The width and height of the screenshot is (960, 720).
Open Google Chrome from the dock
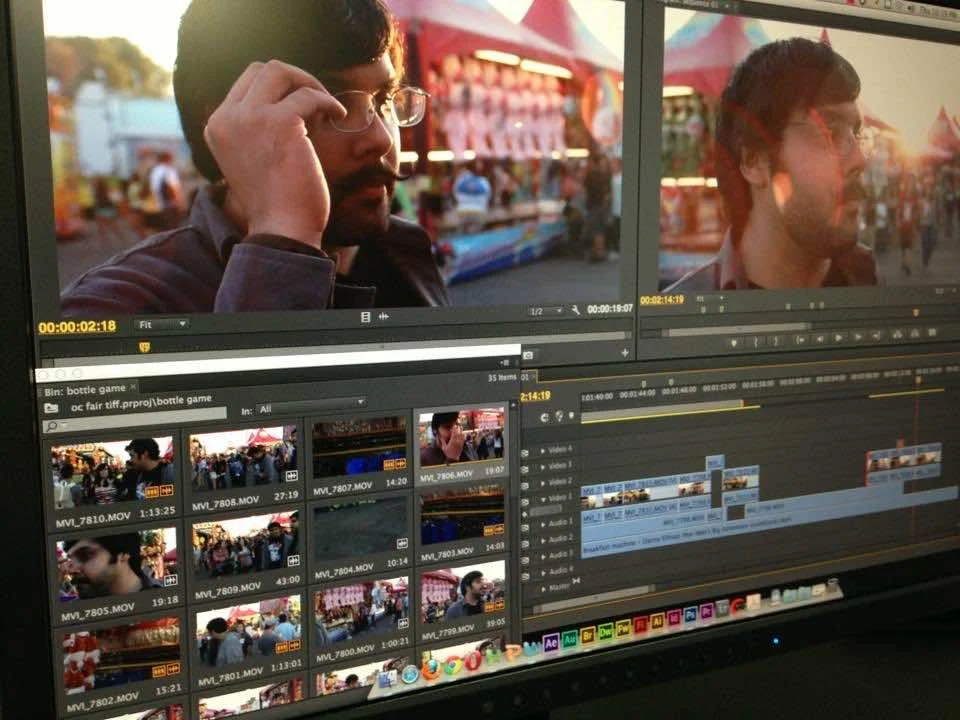click(x=453, y=665)
